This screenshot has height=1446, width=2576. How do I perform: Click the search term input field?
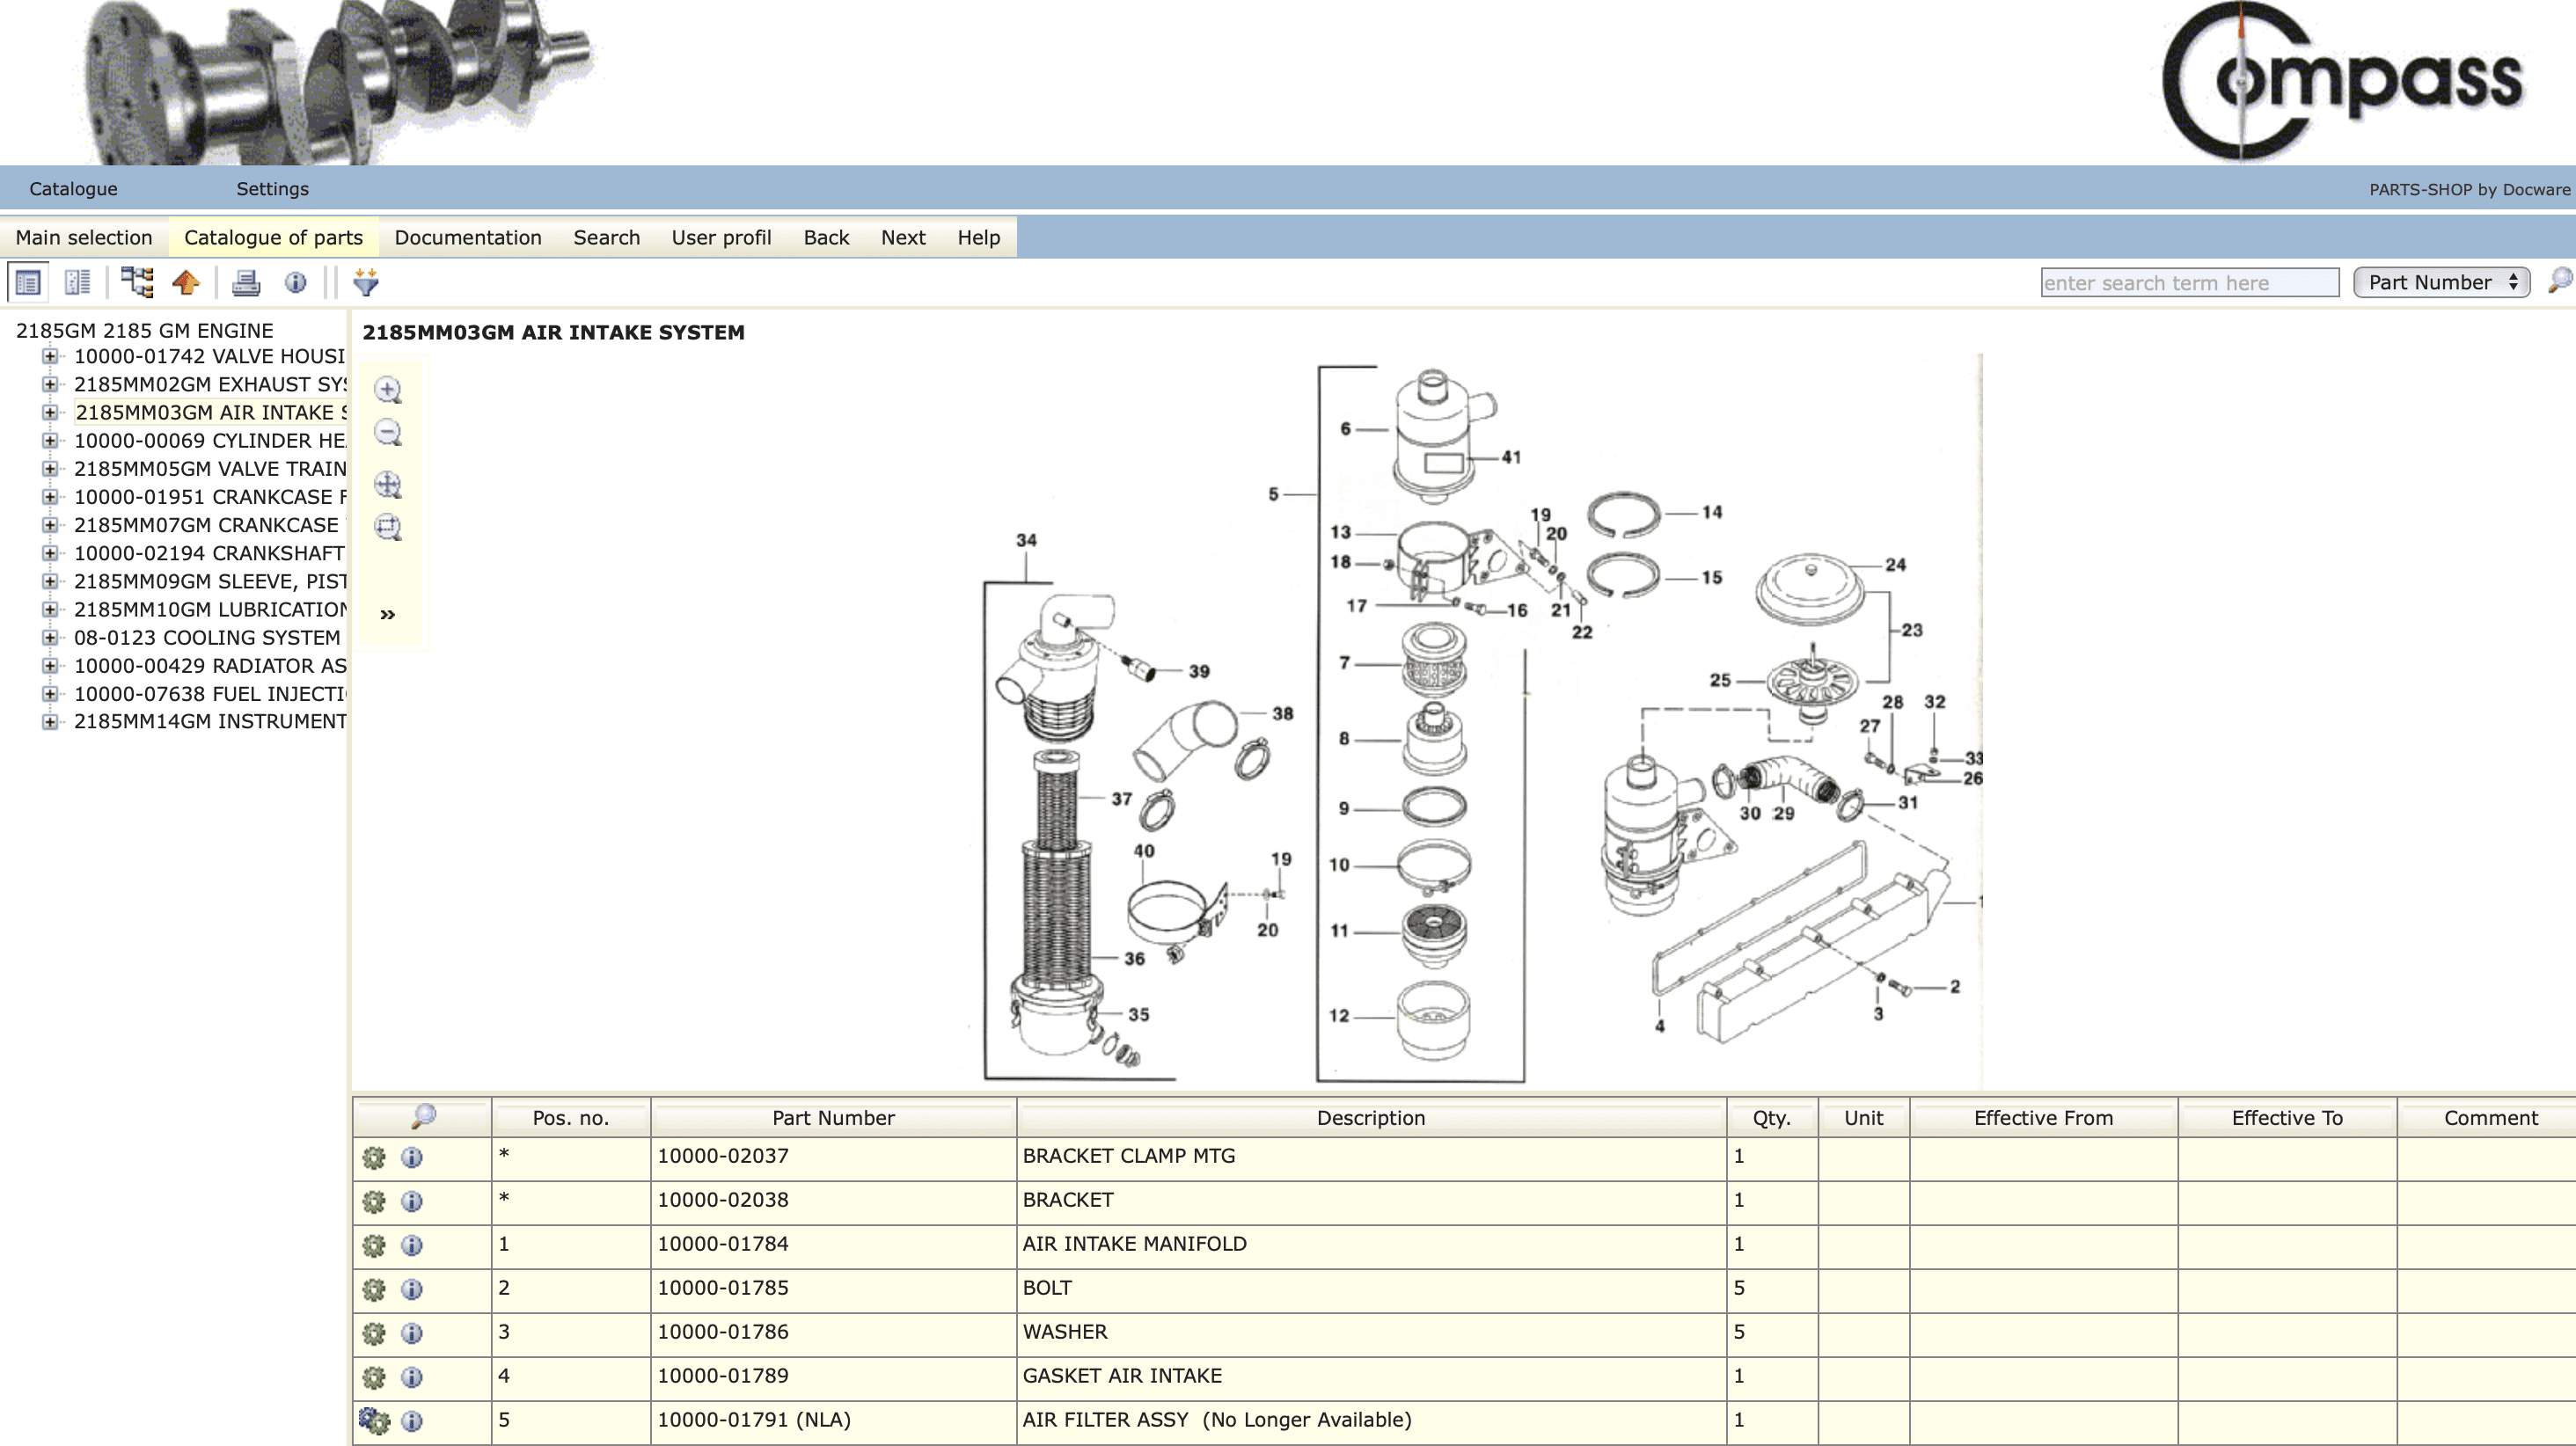(2189, 283)
